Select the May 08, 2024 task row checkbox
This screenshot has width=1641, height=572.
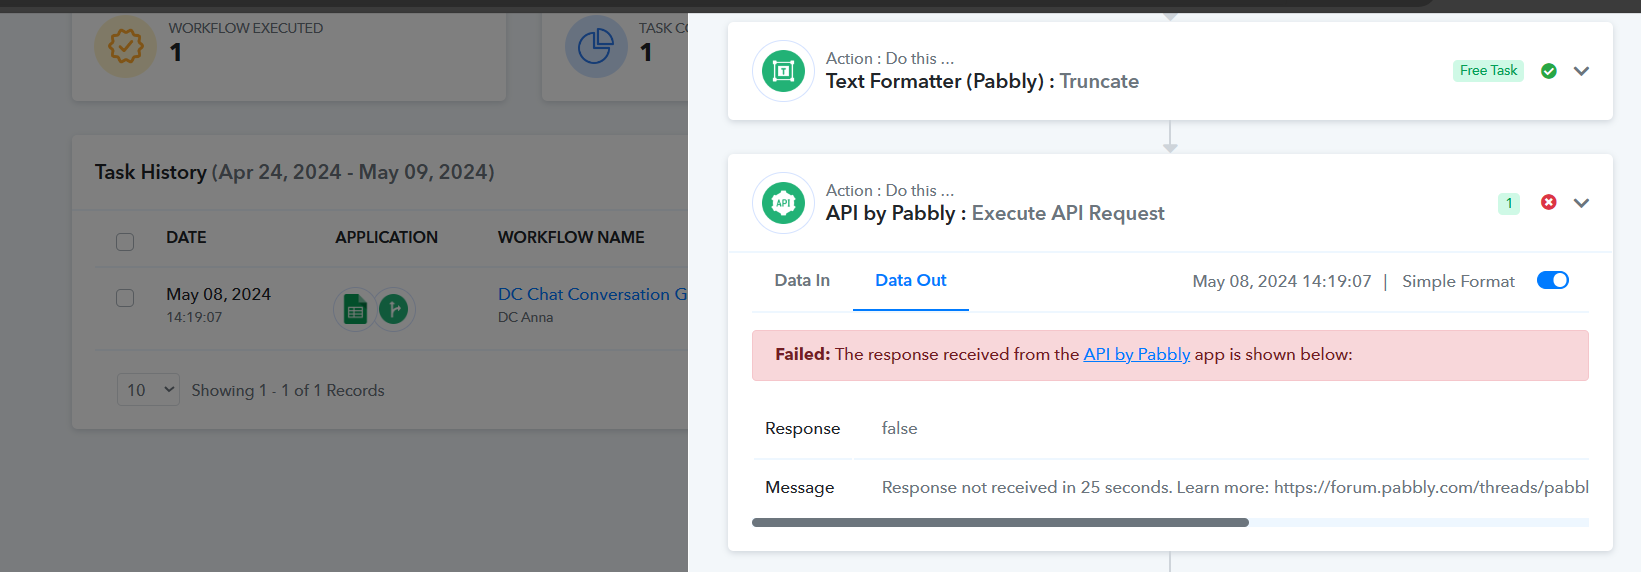pos(125,298)
